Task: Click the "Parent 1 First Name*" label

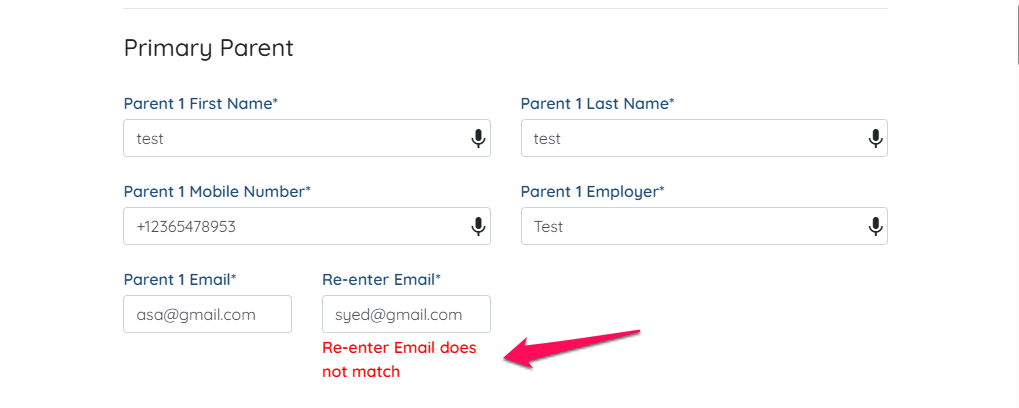Action: [201, 103]
